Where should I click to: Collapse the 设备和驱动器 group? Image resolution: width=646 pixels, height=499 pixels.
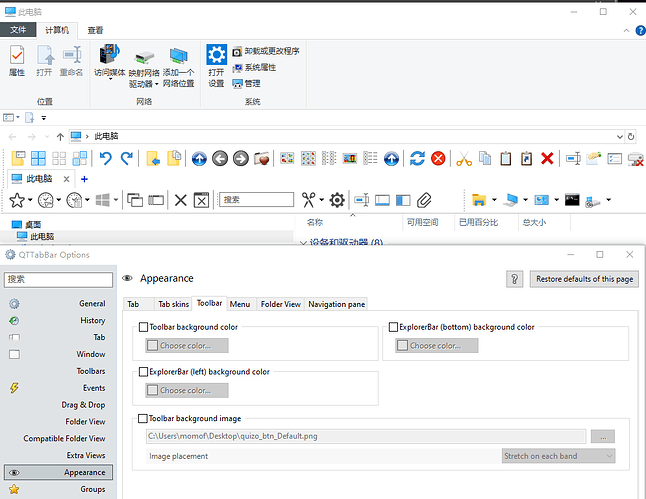click(x=304, y=242)
